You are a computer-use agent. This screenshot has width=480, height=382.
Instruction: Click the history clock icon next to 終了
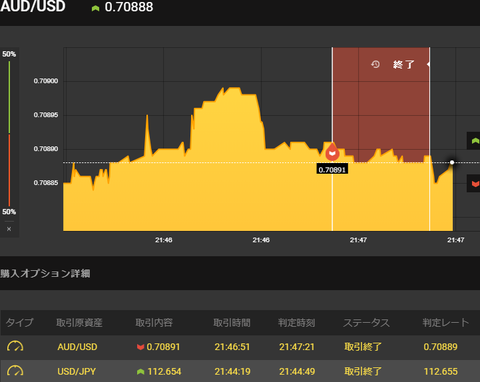[x=375, y=64]
